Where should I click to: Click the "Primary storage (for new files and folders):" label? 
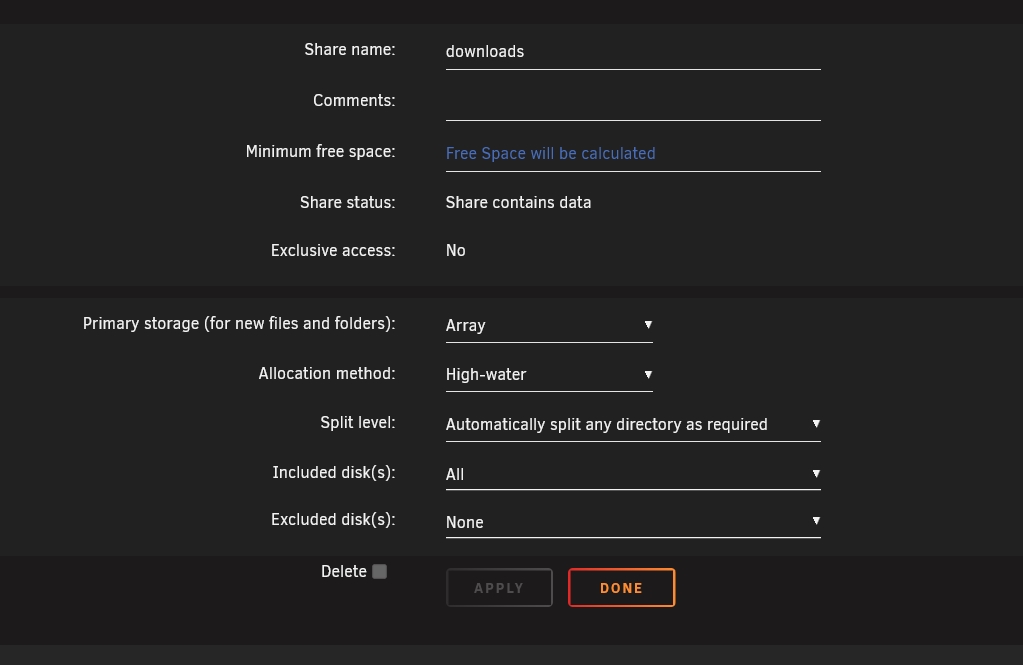(239, 324)
